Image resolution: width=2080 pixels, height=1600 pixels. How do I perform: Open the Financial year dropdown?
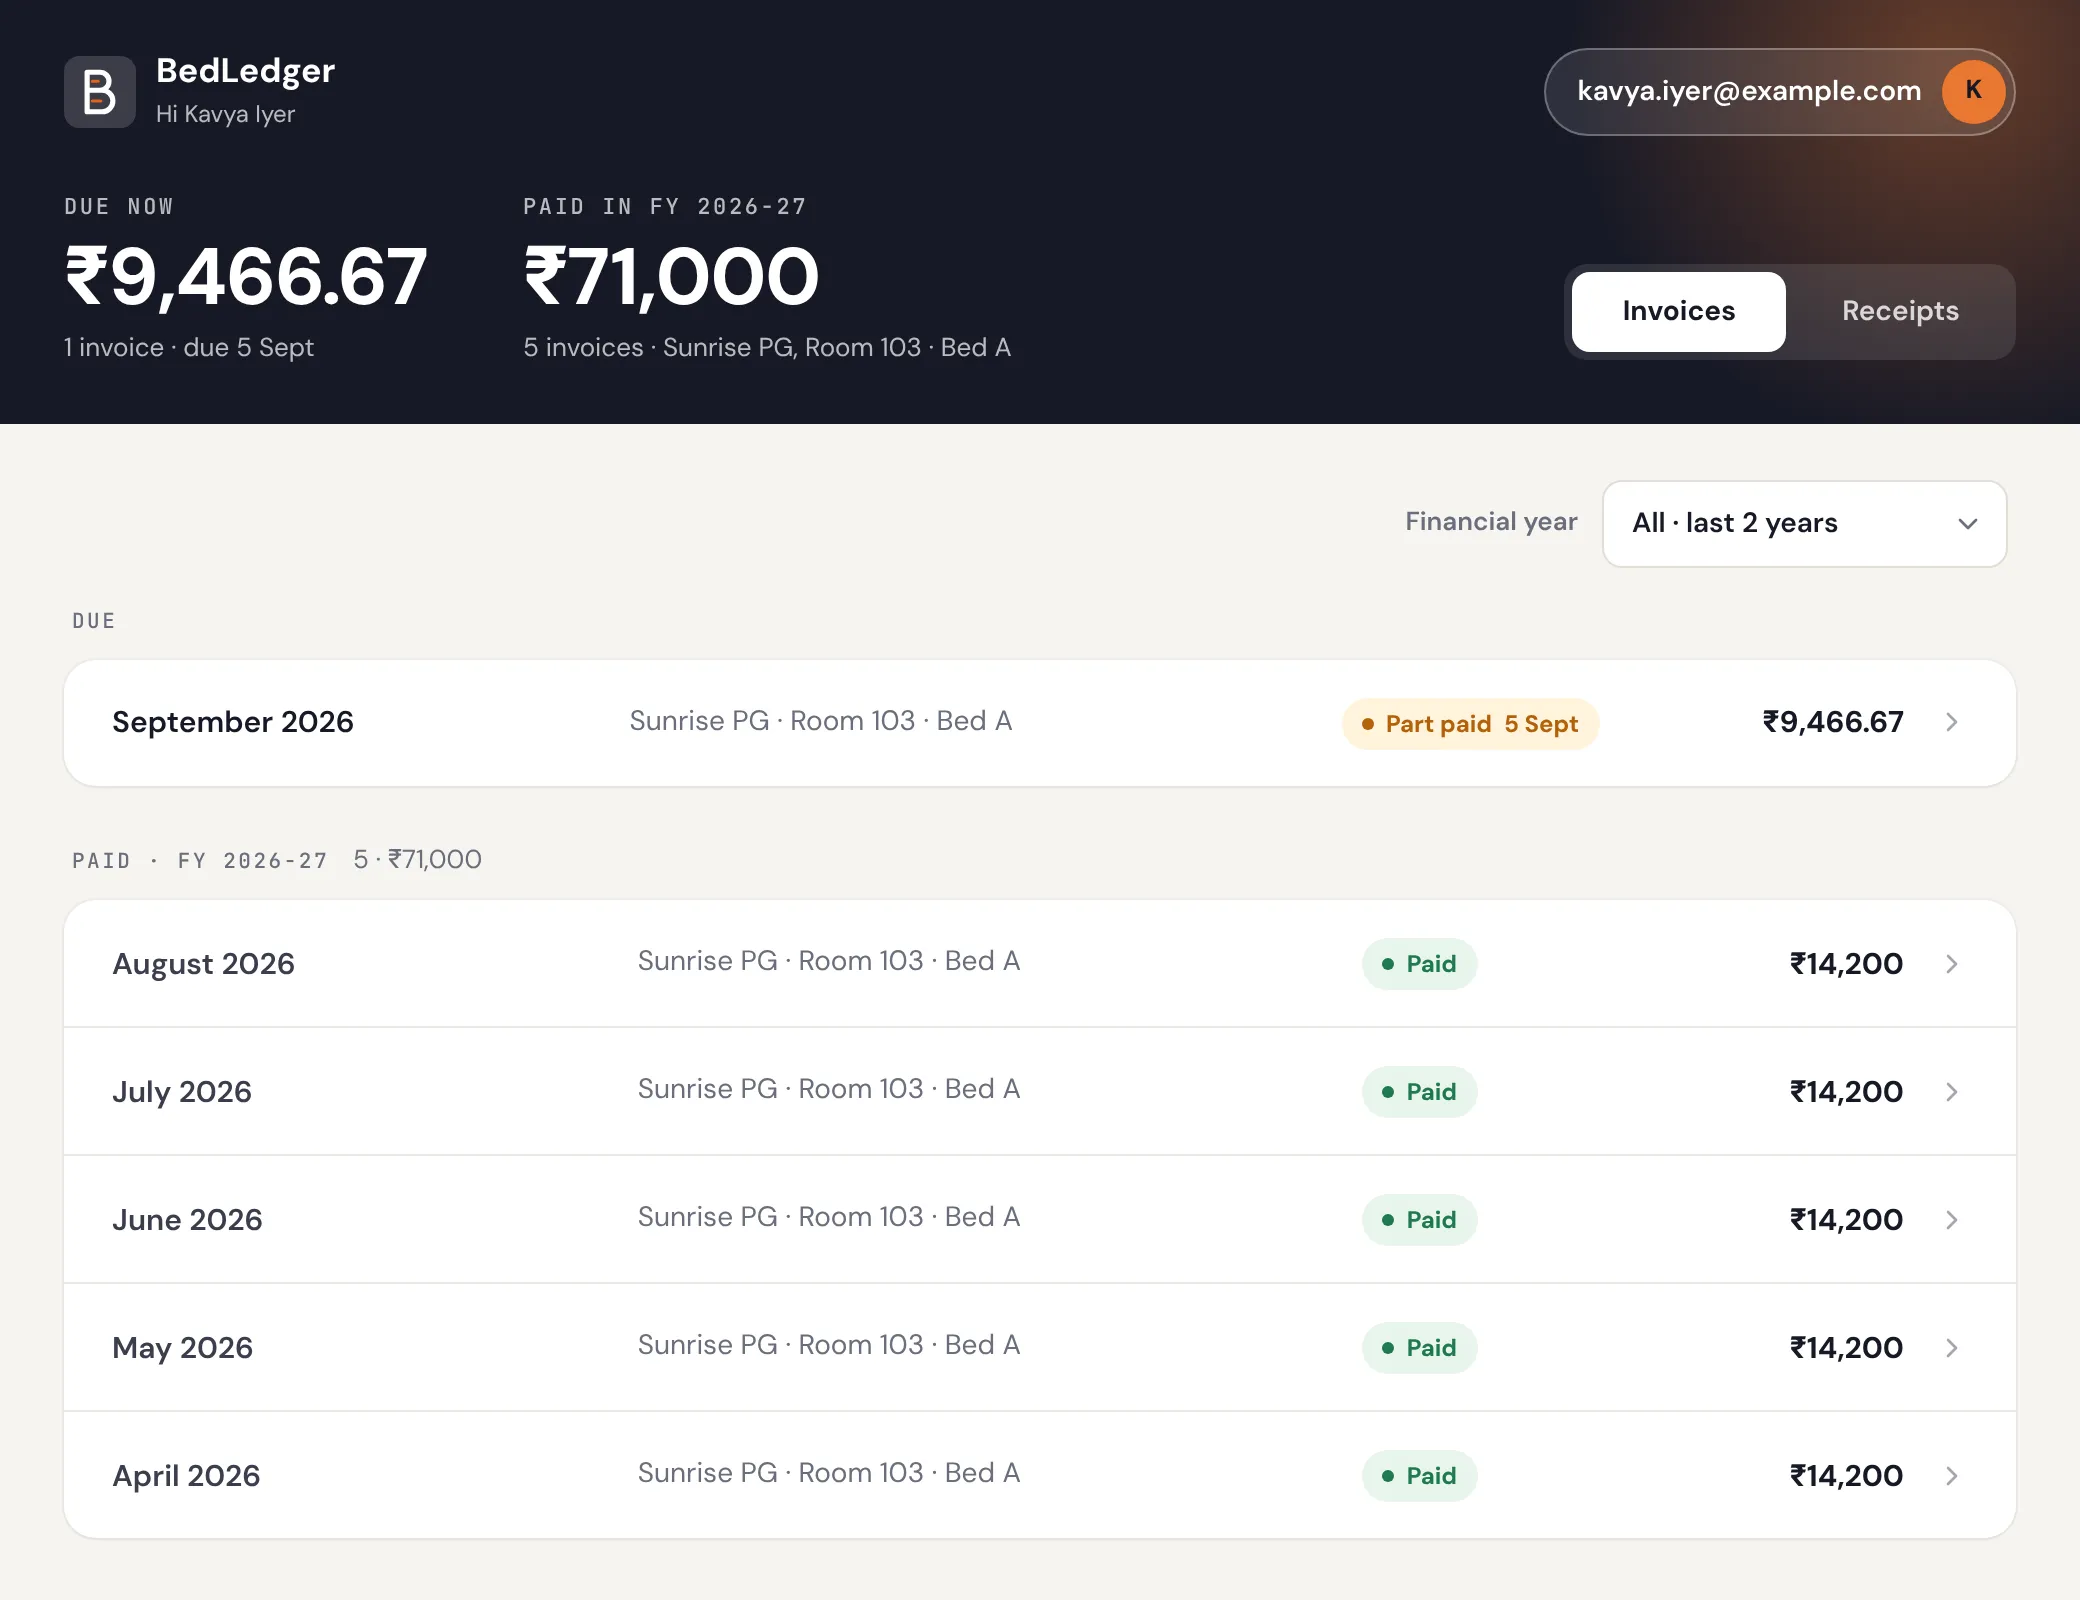(x=1804, y=524)
